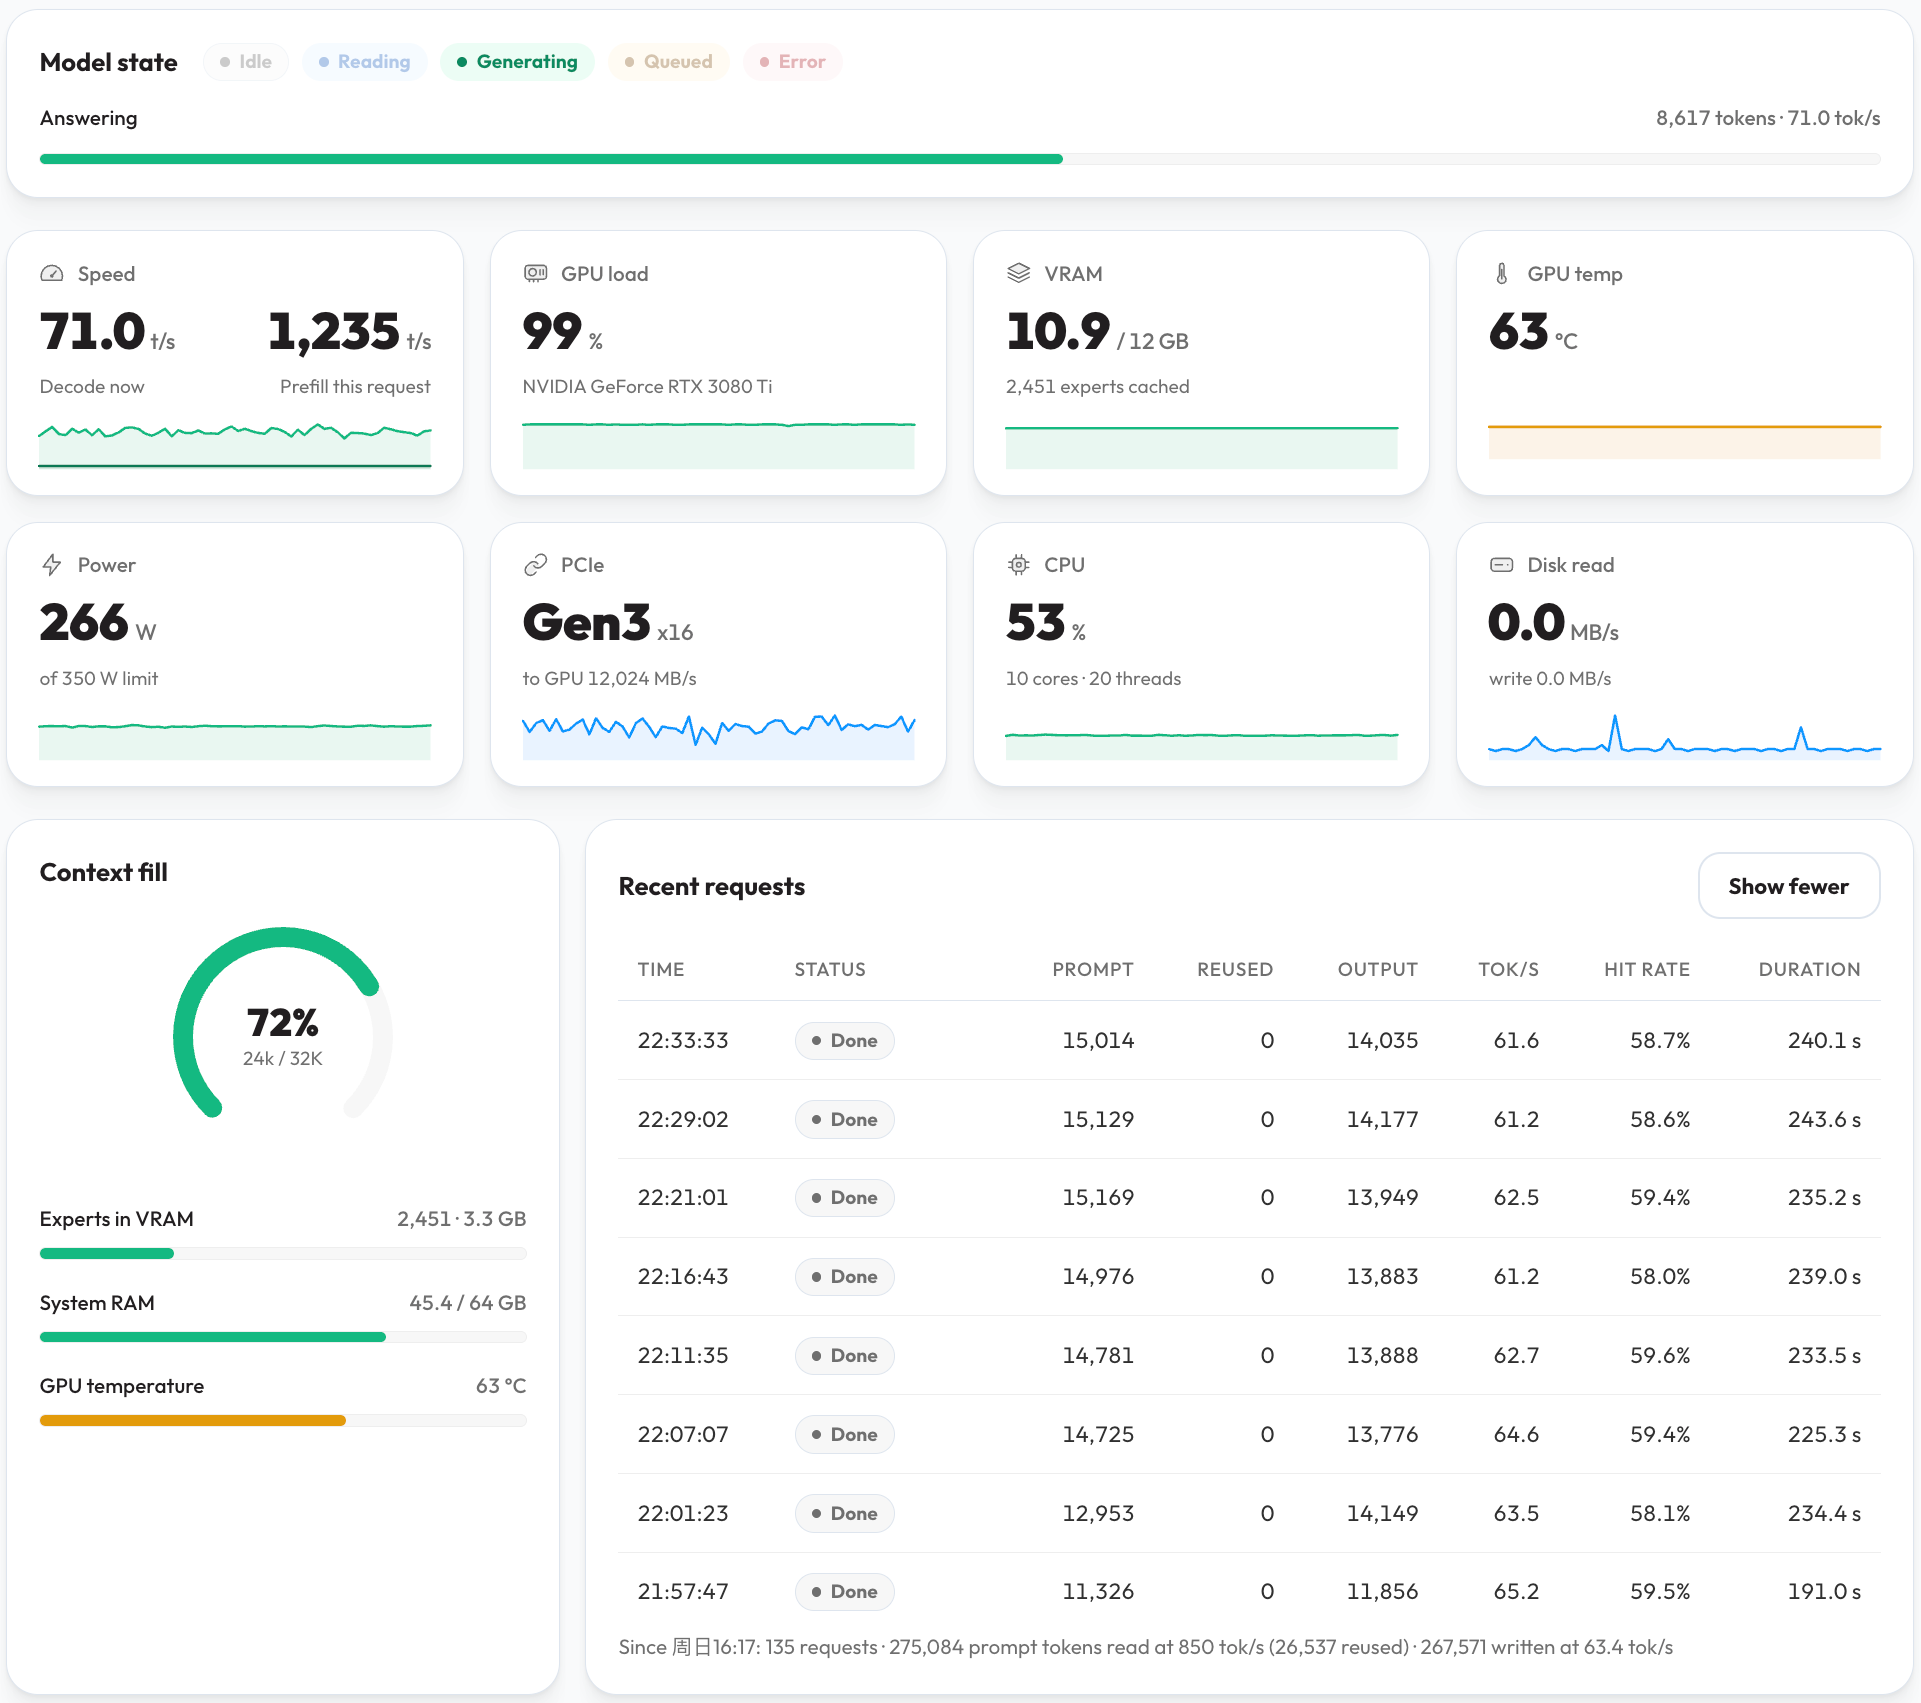
Task: Click the Done badge for 22:21:01
Action: [845, 1198]
